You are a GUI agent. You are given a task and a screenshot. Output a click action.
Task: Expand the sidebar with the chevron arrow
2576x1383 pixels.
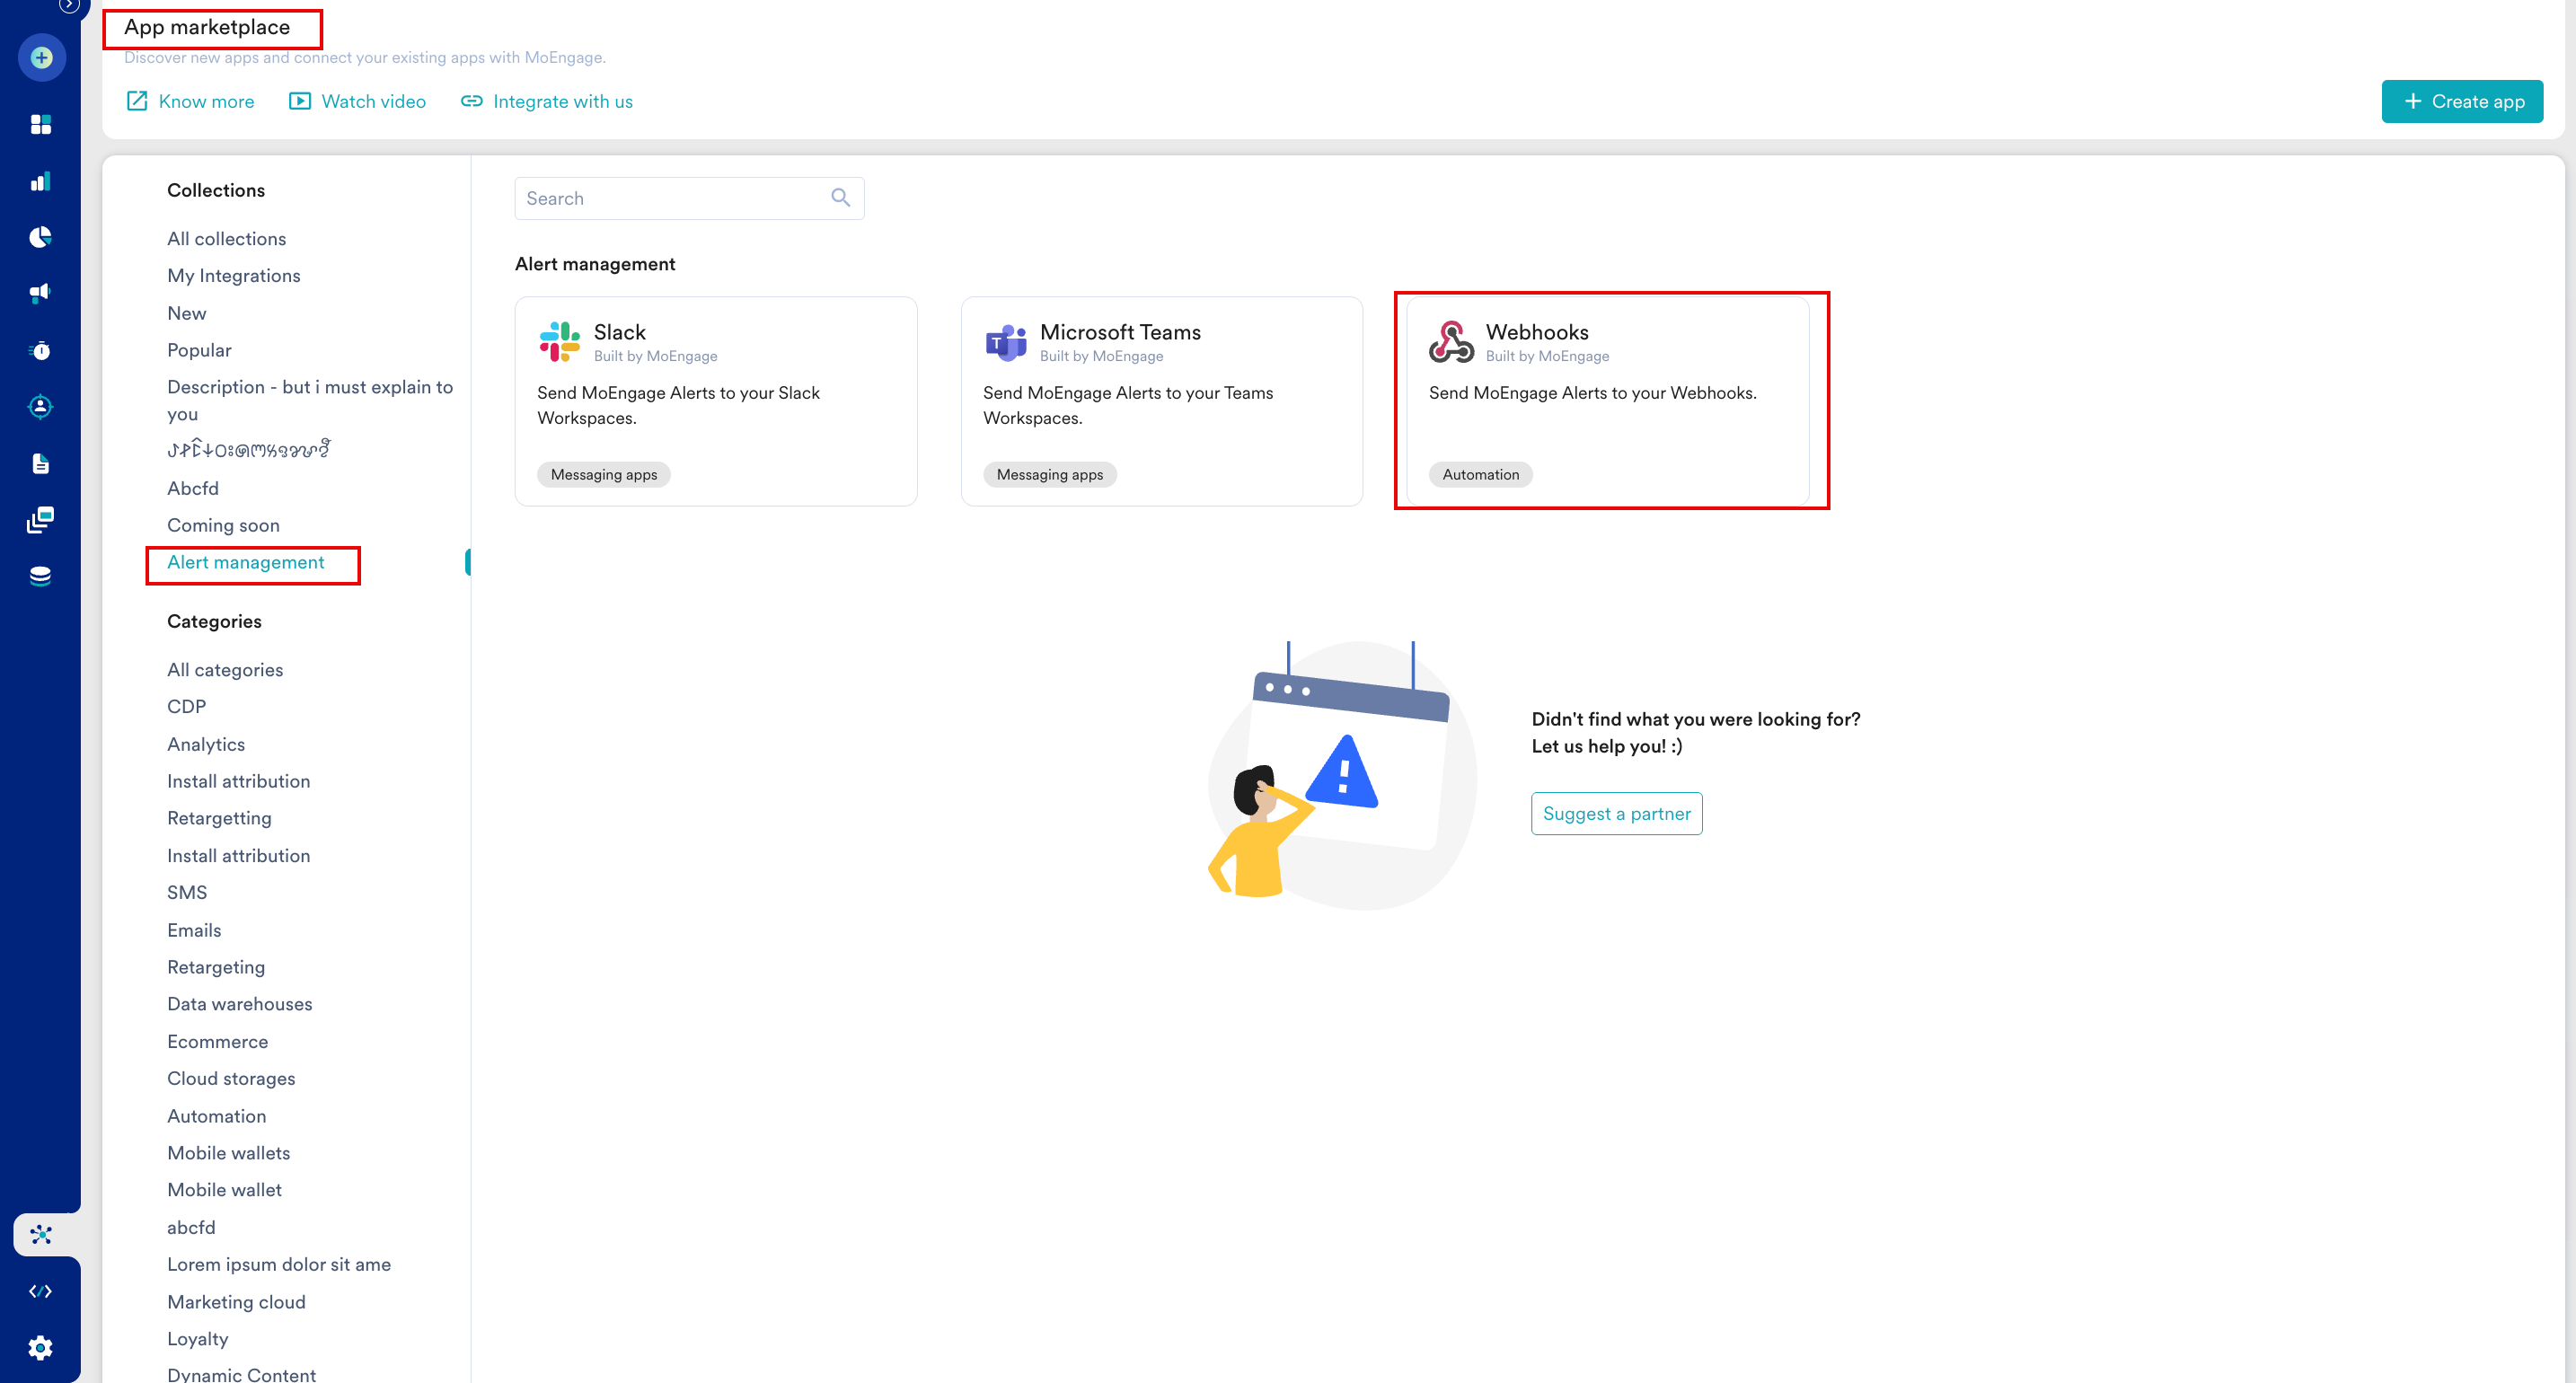click(68, 5)
